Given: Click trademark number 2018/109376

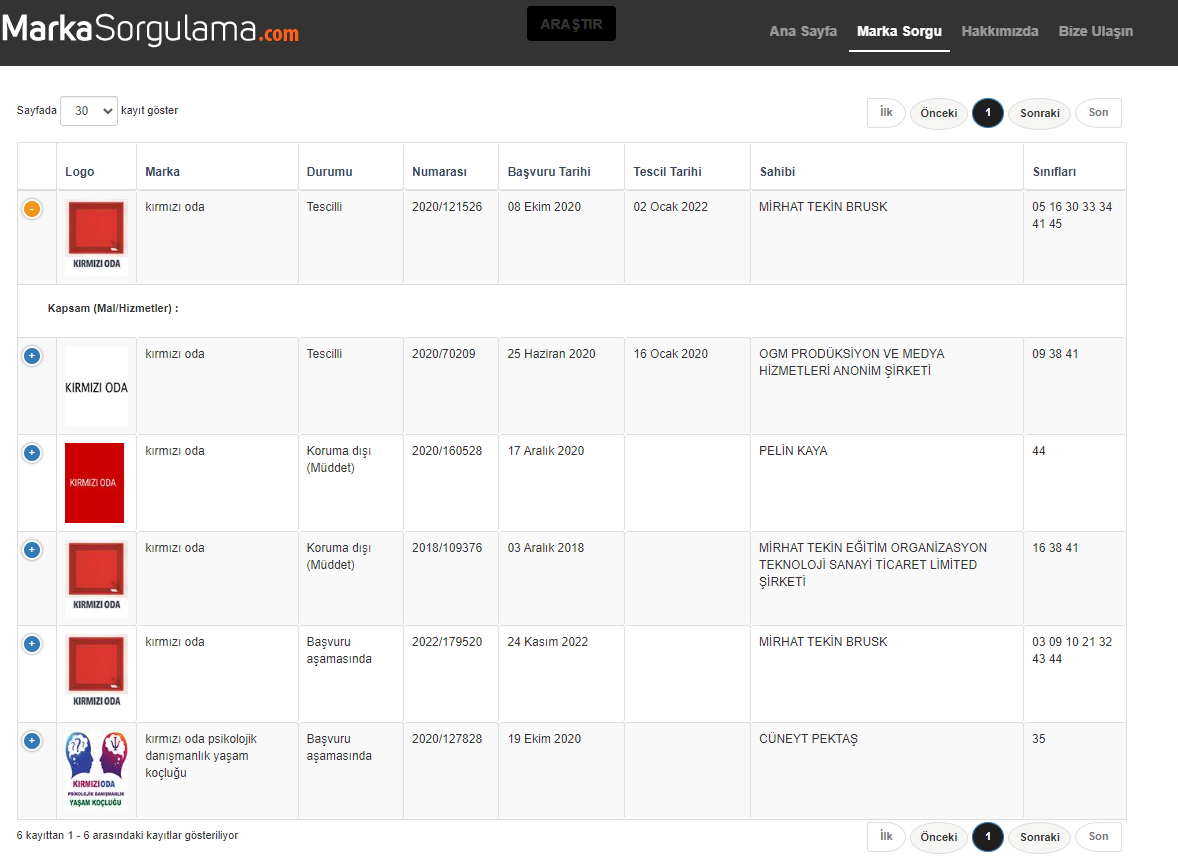Looking at the screenshot, I should (447, 548).
